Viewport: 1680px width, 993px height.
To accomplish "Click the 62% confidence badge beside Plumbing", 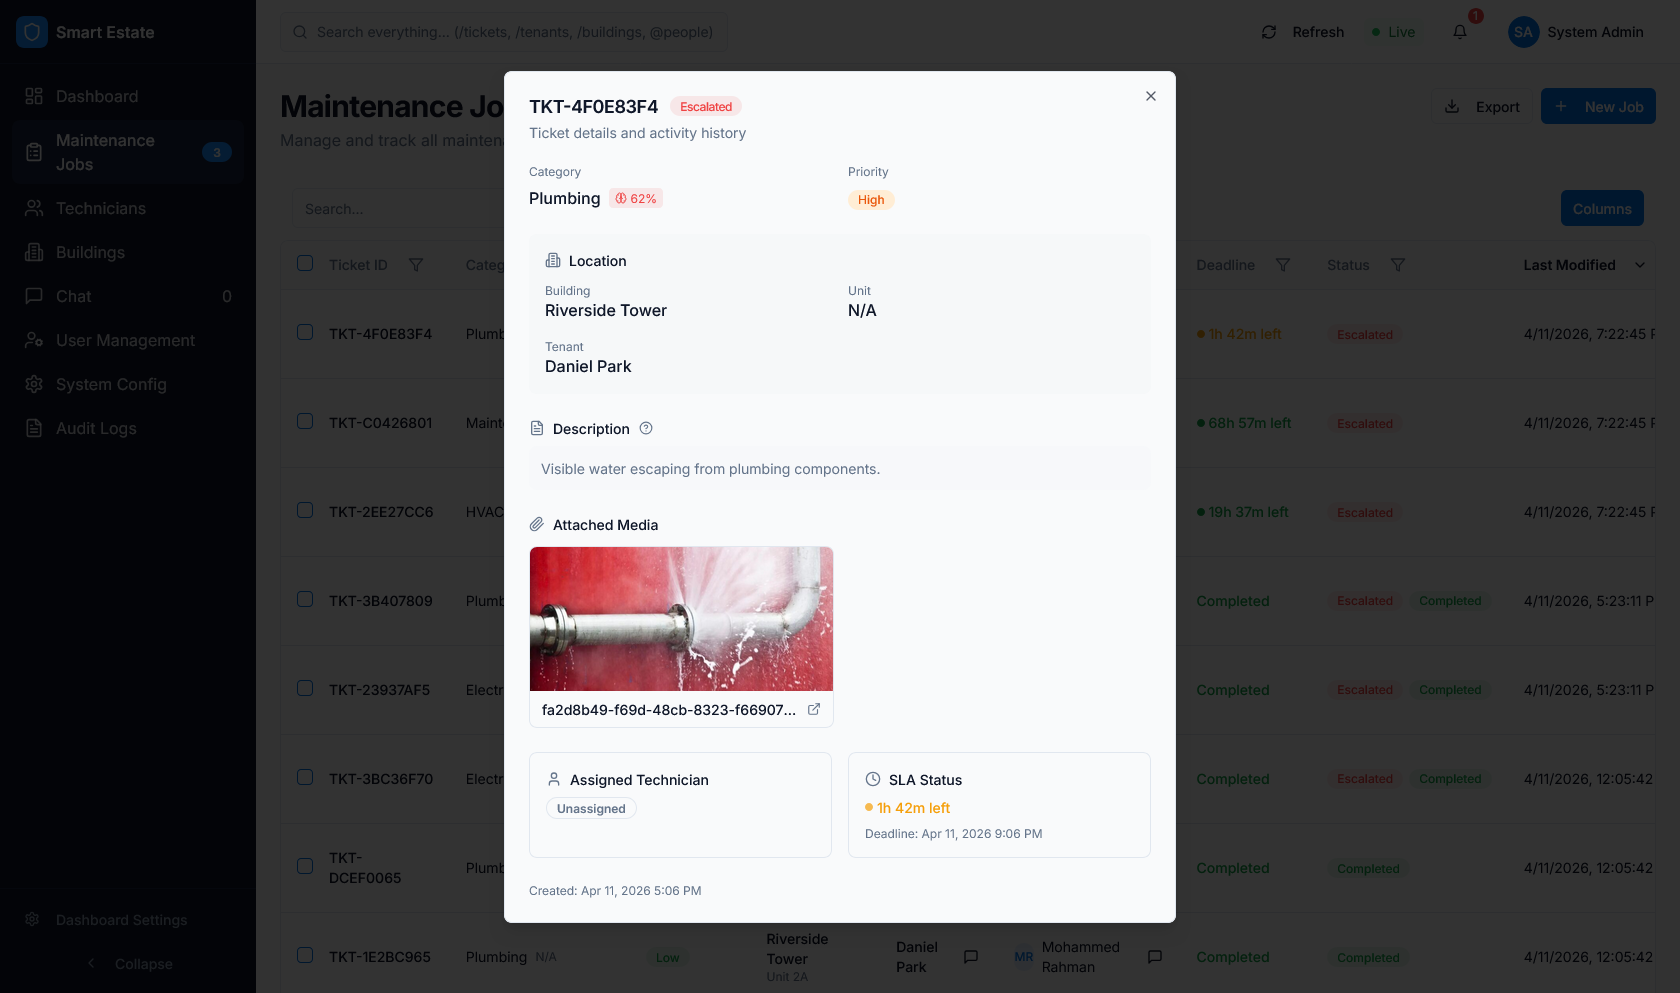I will pyautogui.click(x=636, y=199).
